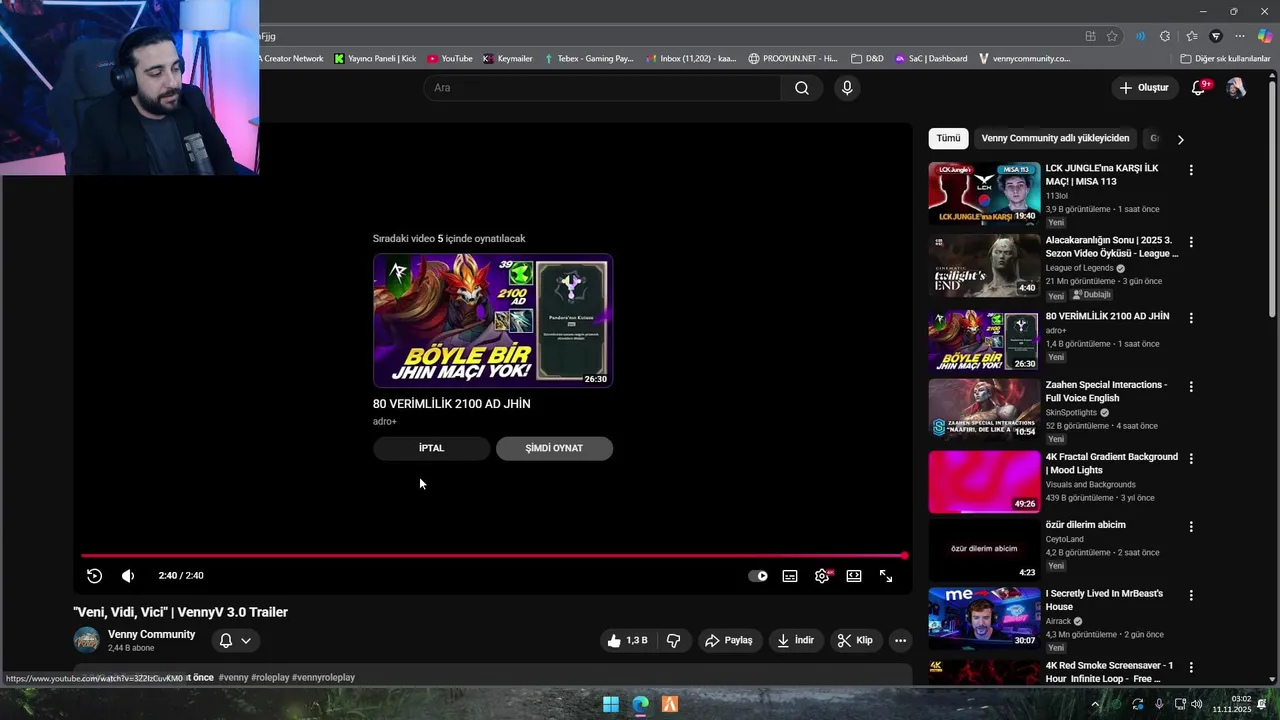
Task: Open SaC | Dashboard bookmark
Action: pyautogui.click(x=931, y=58)
